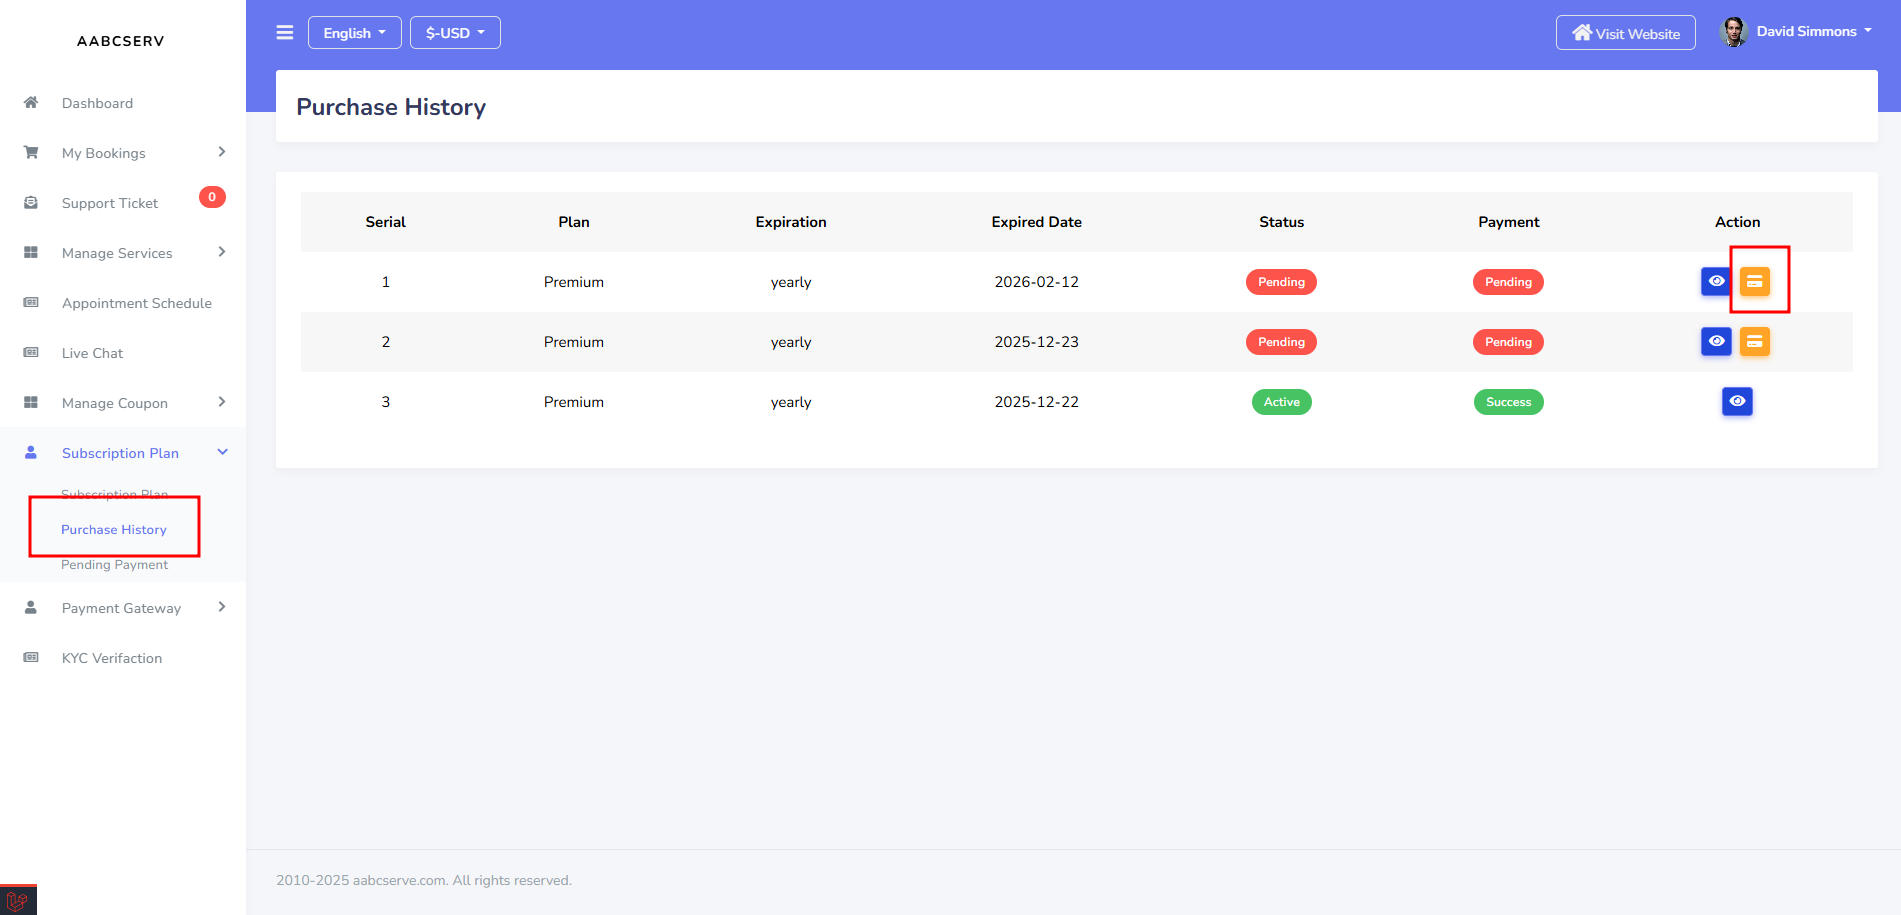Viewport: 1901px width, 915px height.
Task: Pay for the 2026-02-12 purchase
Action: (1755, 282)
